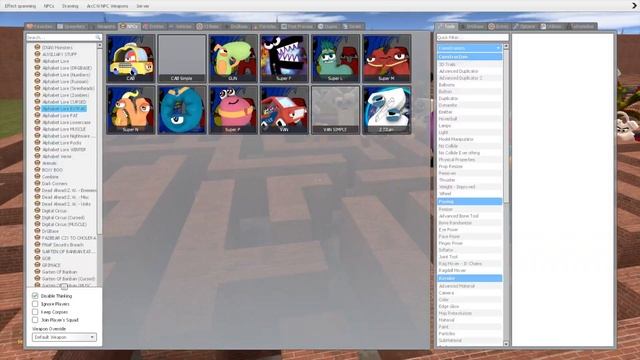Open the Server menu
The height and width of the screenshot is (360, 640).
click(142, 6)
